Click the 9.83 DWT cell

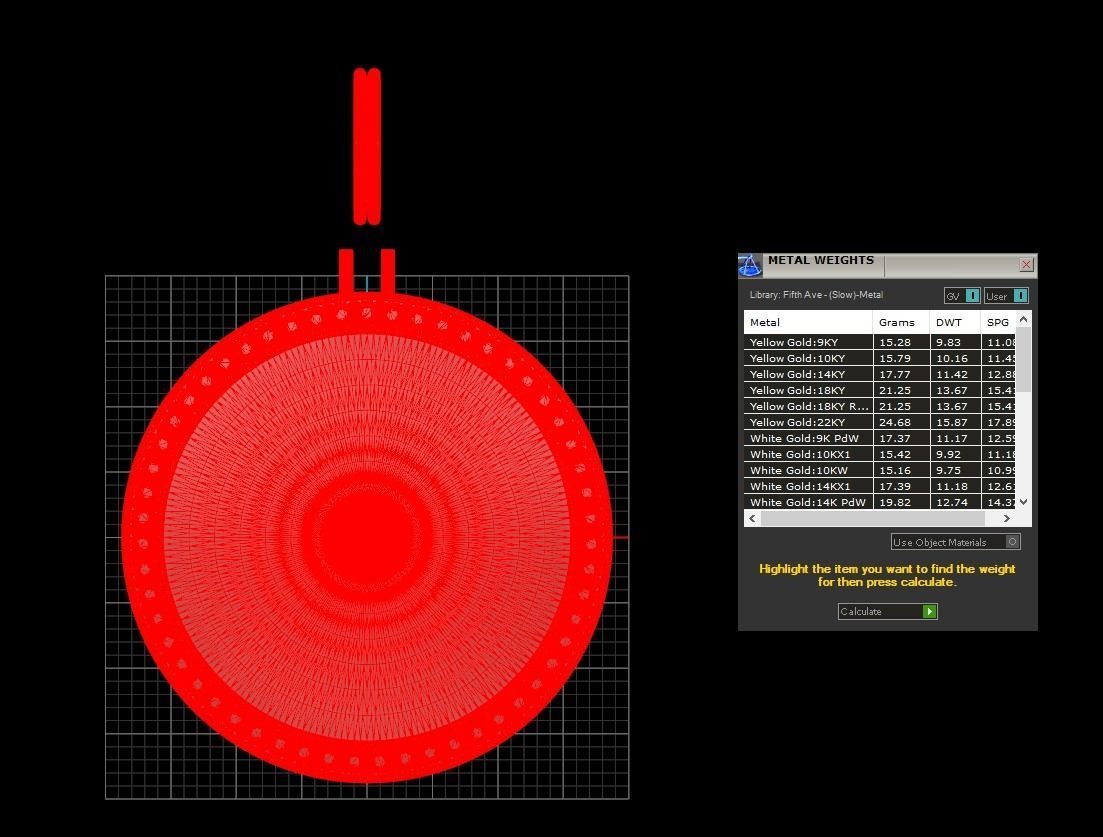coord(955,342)
